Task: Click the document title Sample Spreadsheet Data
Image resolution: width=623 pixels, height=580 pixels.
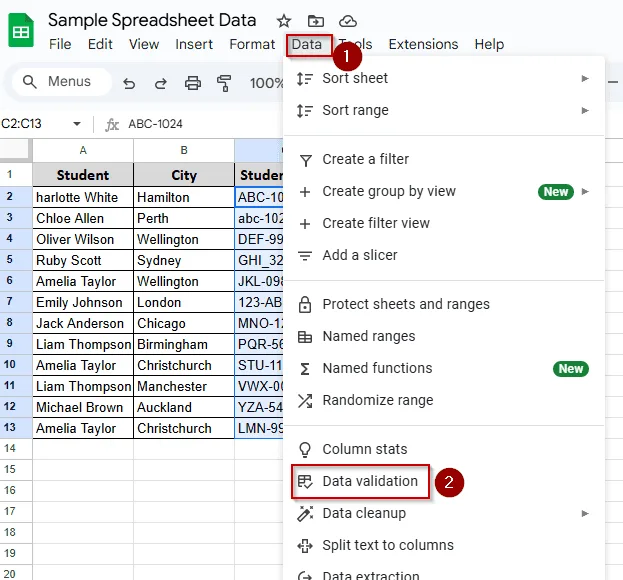Action: [152, 20]
